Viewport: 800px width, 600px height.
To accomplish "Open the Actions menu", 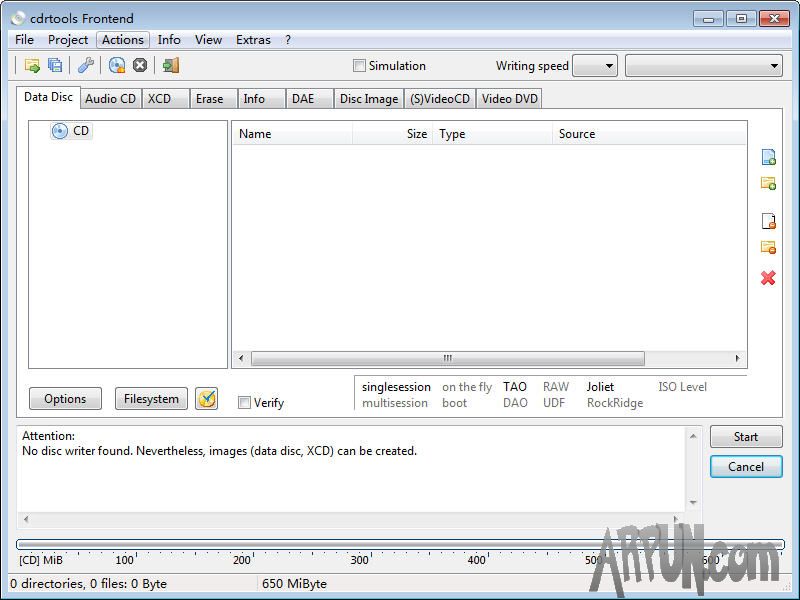I will [122, 40].
